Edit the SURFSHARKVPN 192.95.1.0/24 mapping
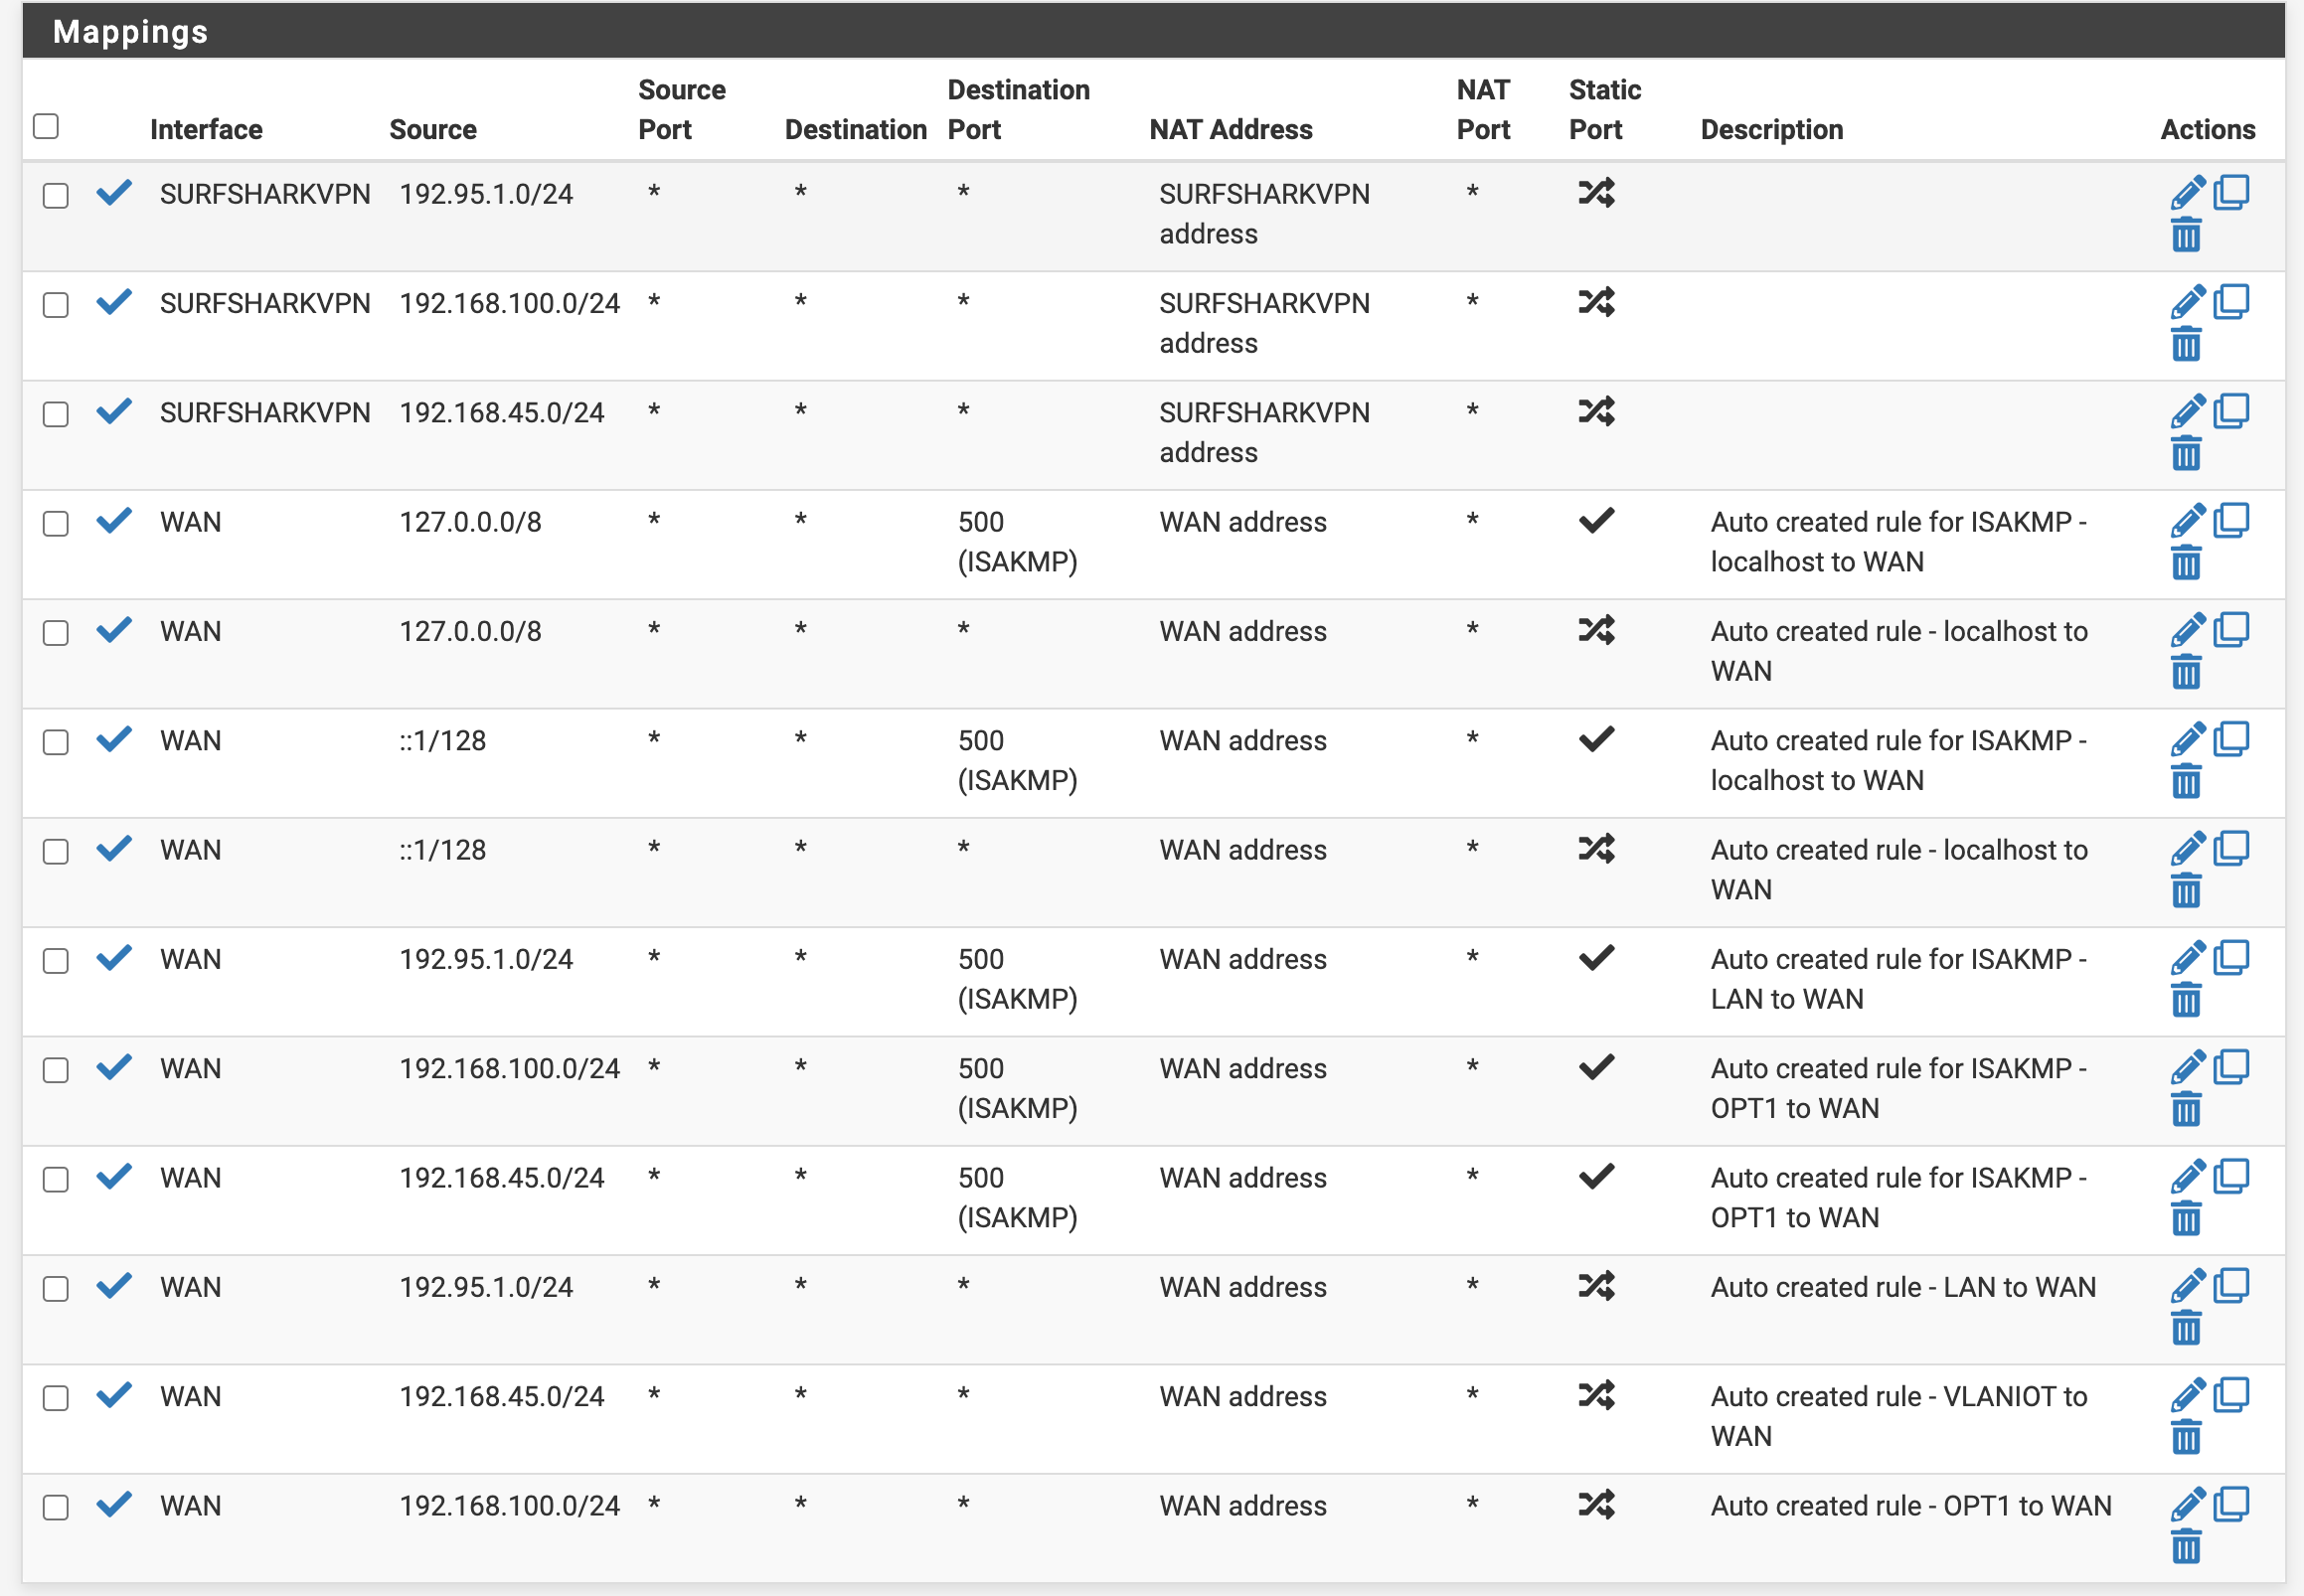2304x1596 pixels. pos(2187,192)
